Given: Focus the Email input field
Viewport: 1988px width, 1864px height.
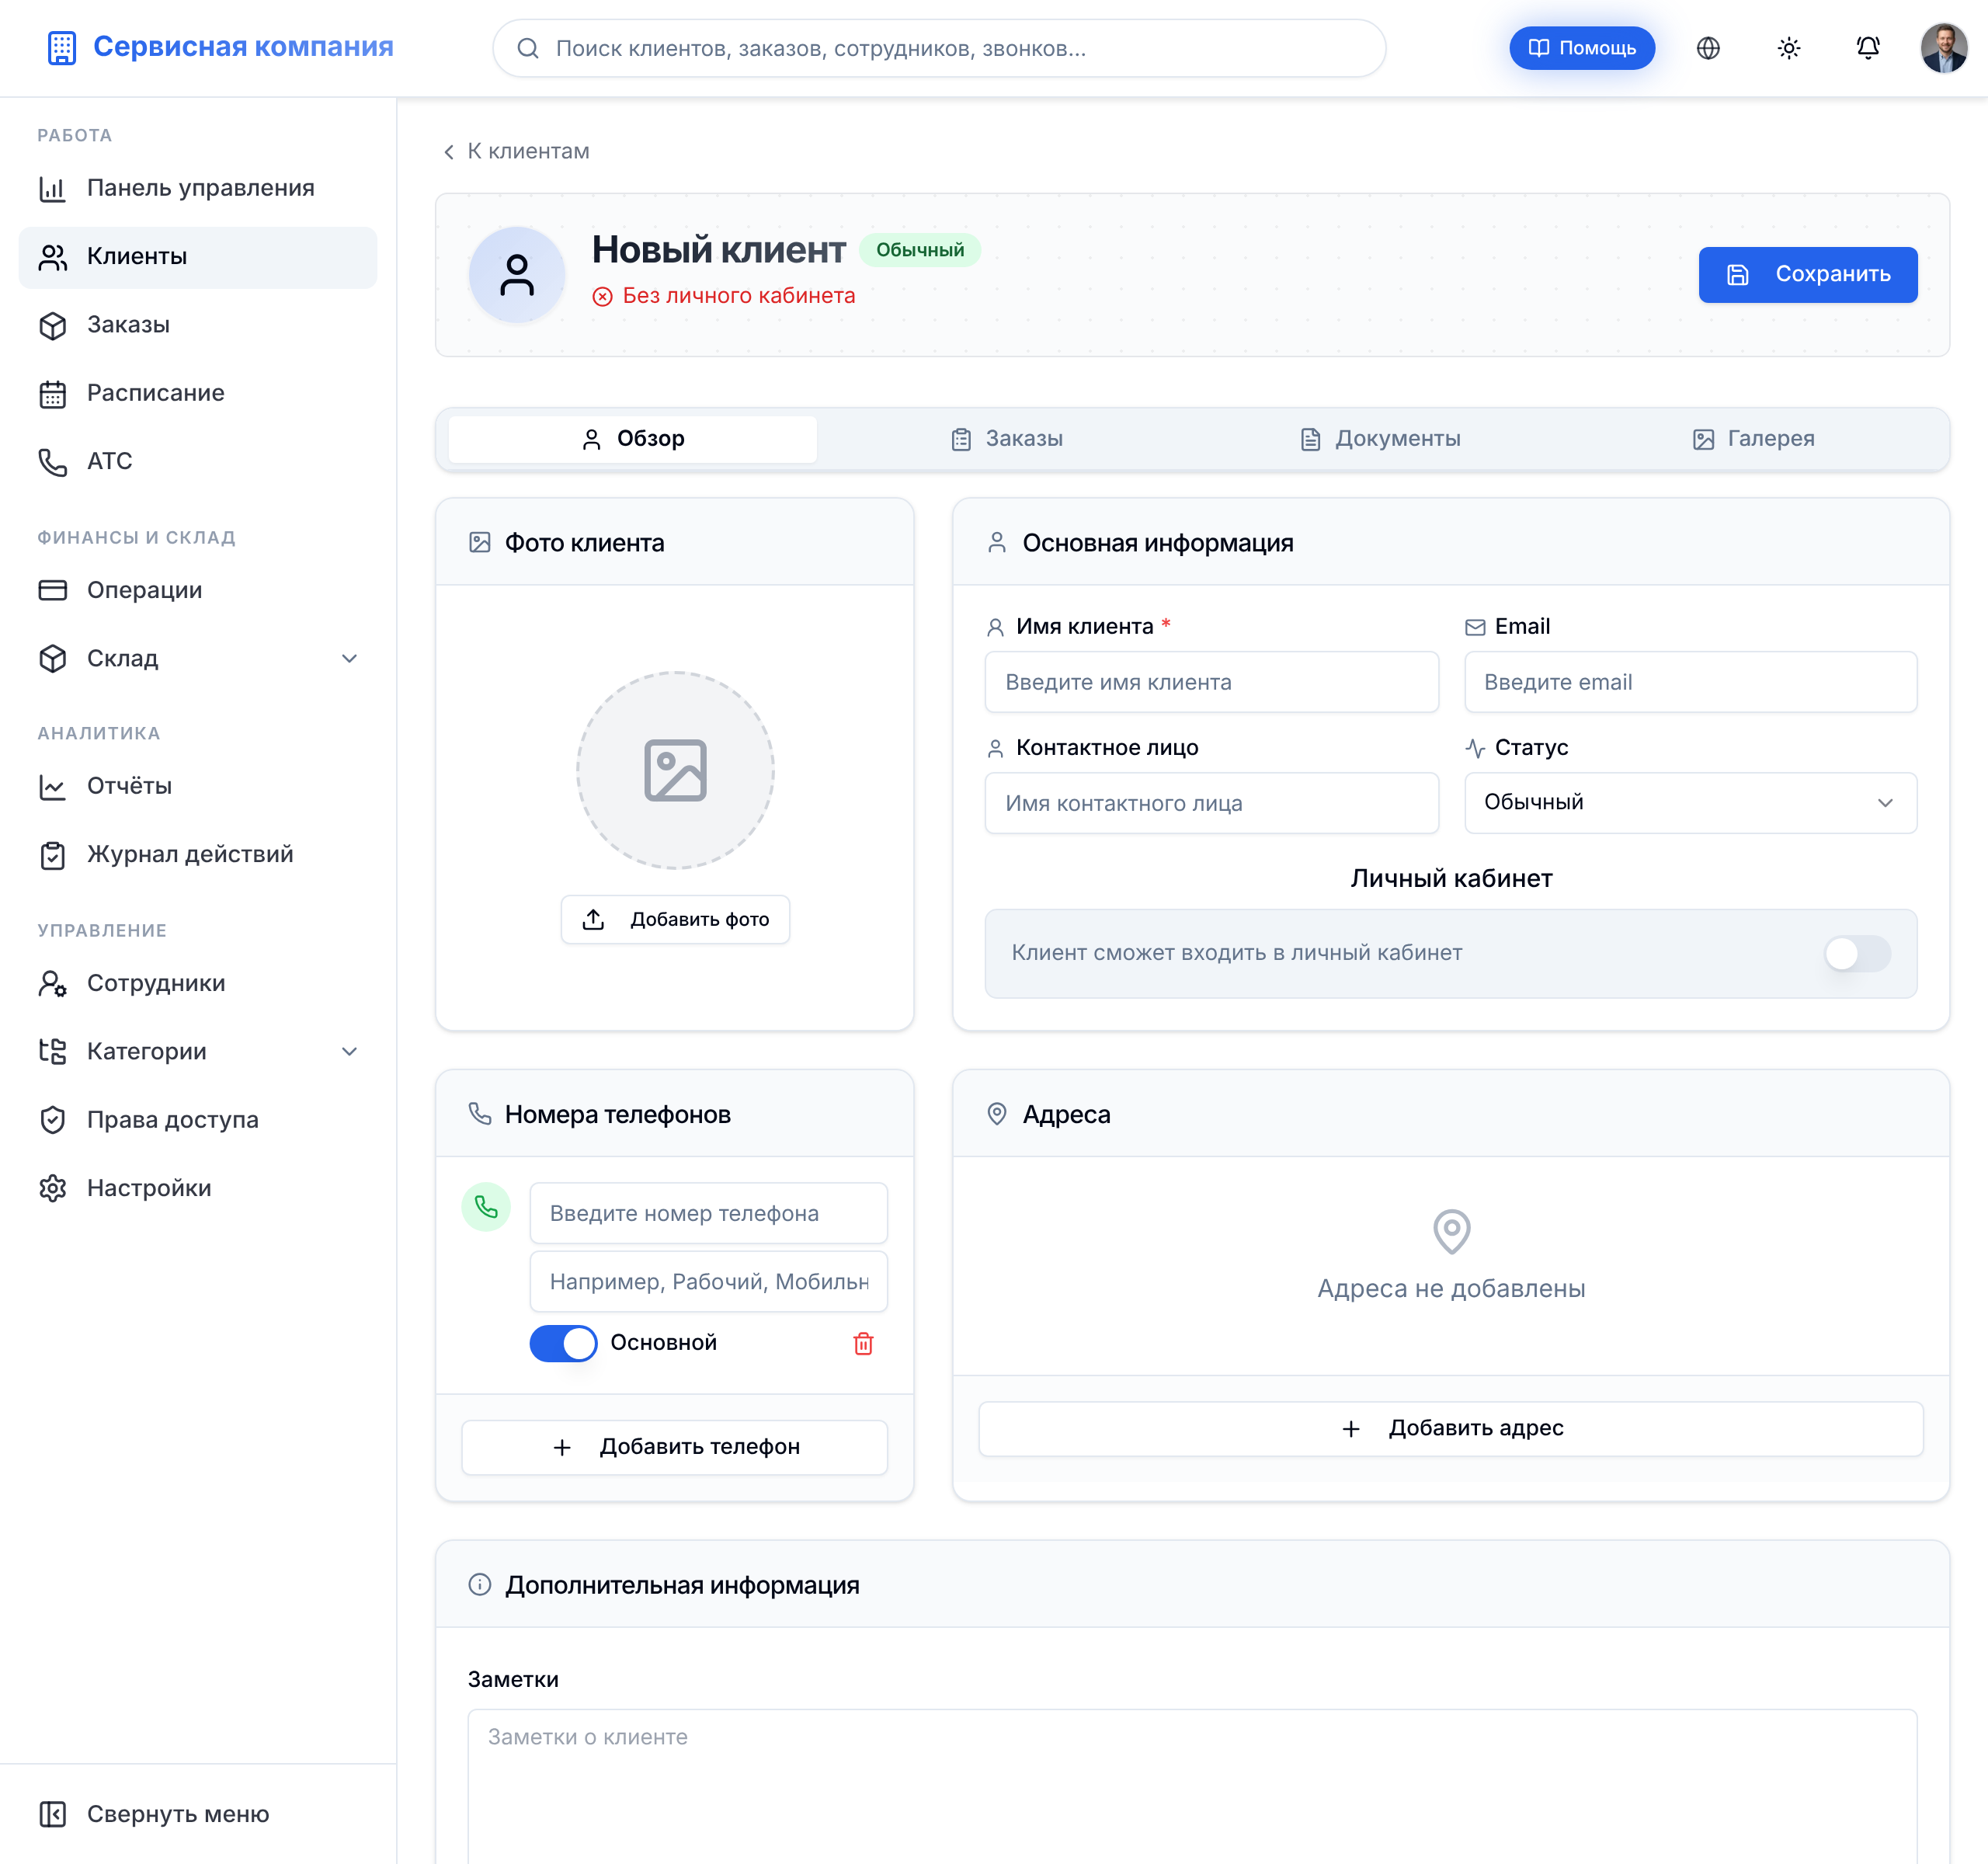Looking at the screenshot, I should pyautogui.click(x=1690, y=682).
